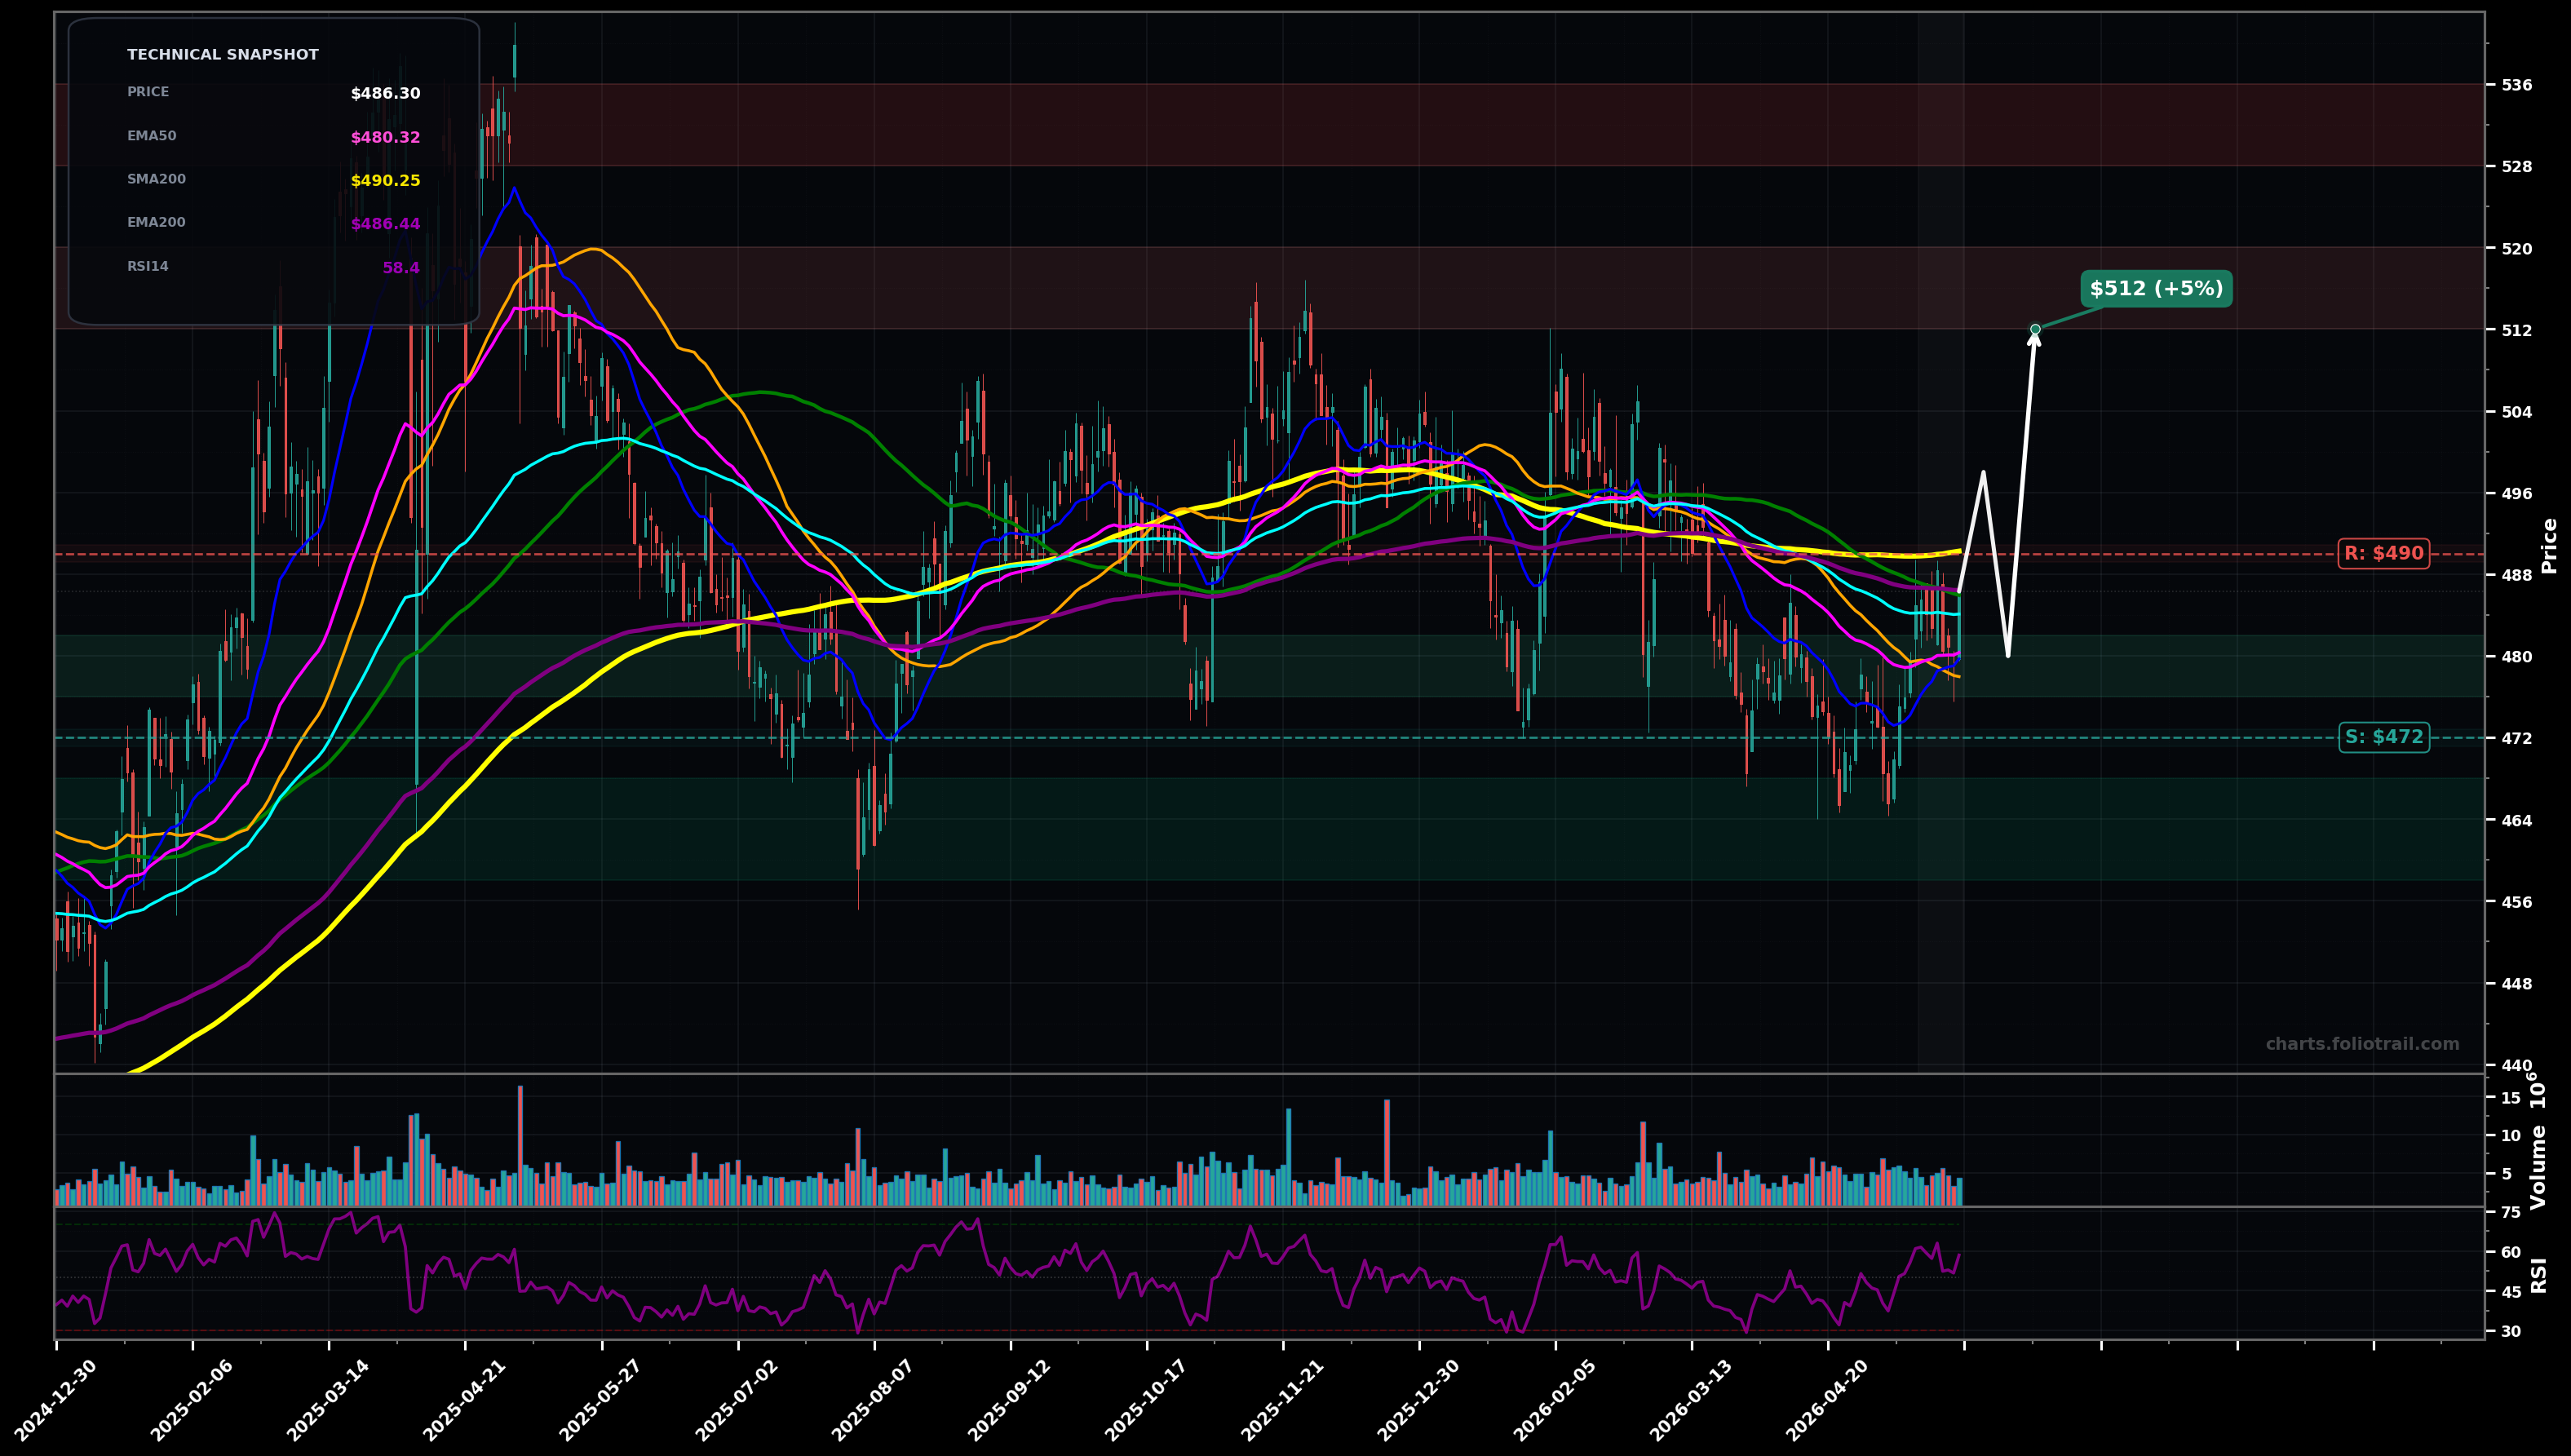Click the price target dot marker
The width and height of the screenshot is (2571, 1456).
coord(2035,329)
